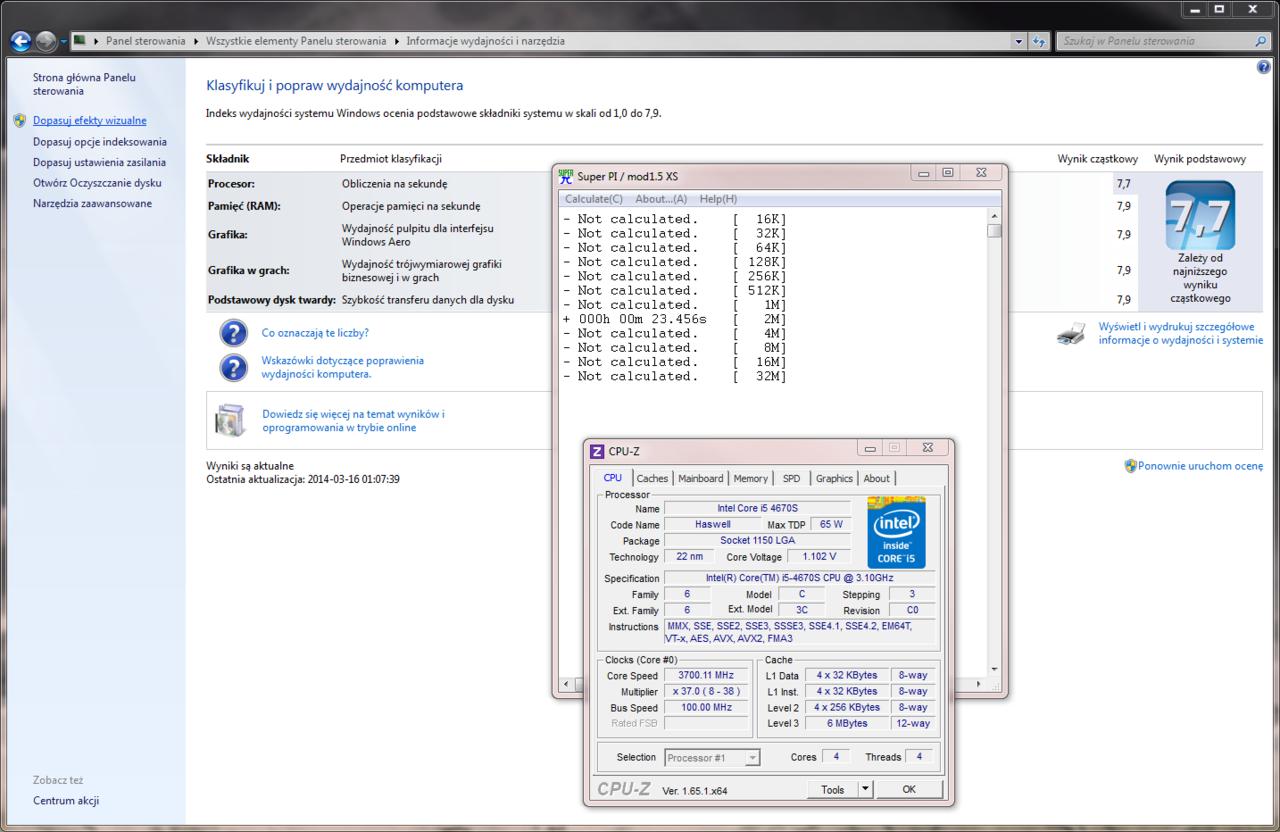Viewport: 1280px width, 832px height.
Task: Open the Processor selection dropdown
Action: coord(712,758)
